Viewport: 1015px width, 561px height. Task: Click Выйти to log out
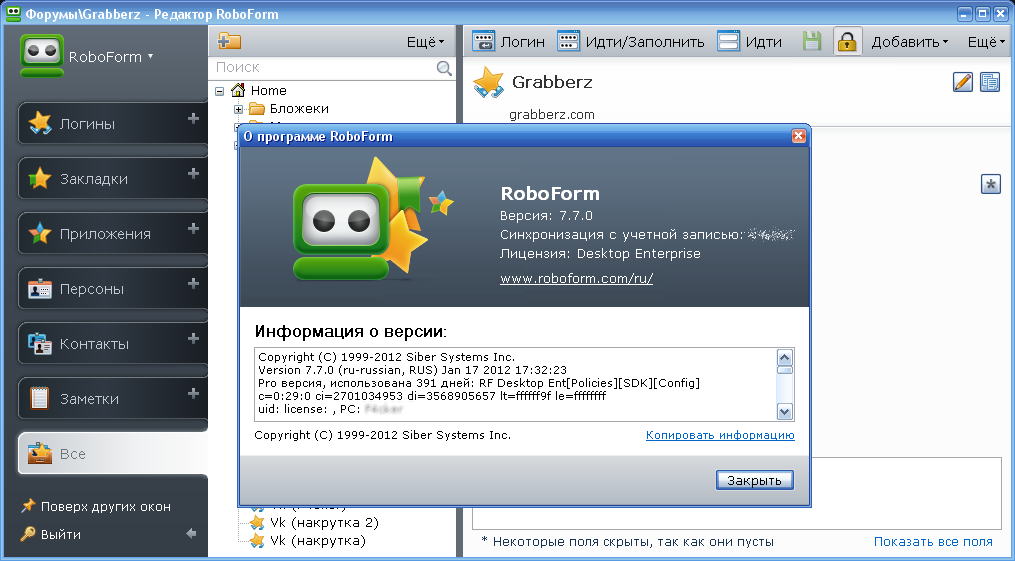tap(51, 534)
